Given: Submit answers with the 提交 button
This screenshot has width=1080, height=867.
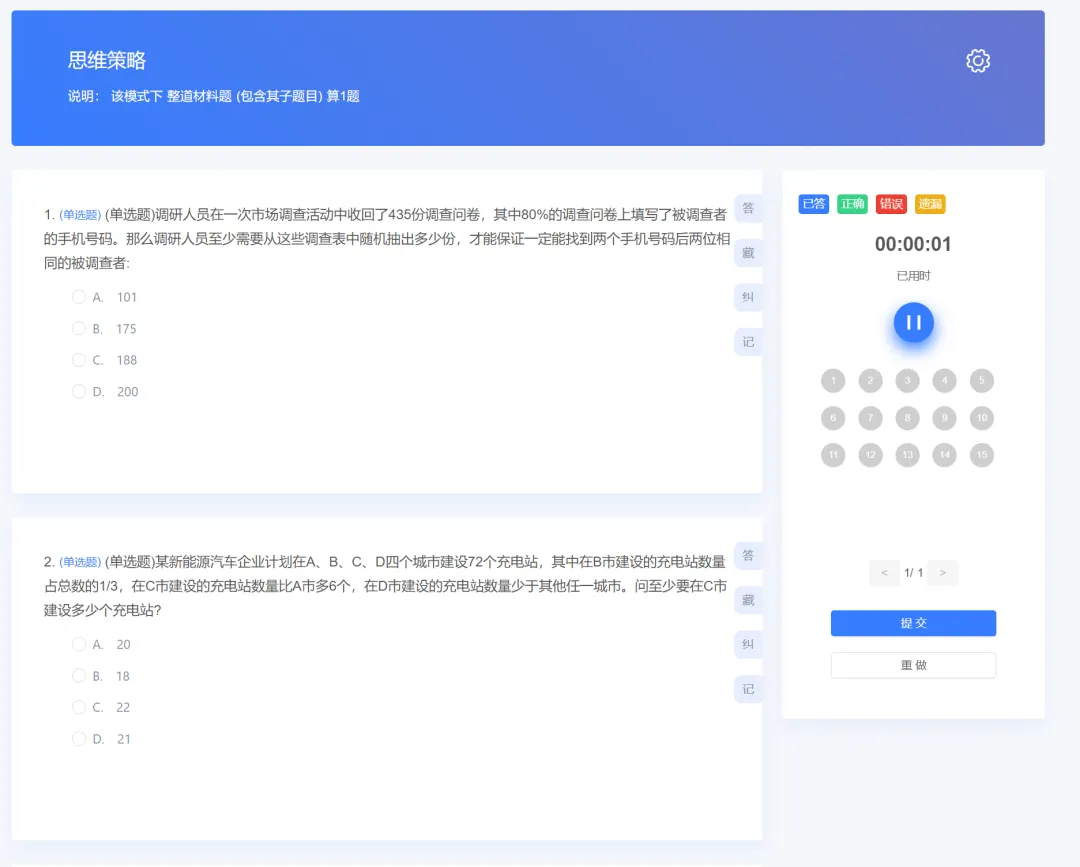Looking at the screenshot, I should [x=913, y=623].
